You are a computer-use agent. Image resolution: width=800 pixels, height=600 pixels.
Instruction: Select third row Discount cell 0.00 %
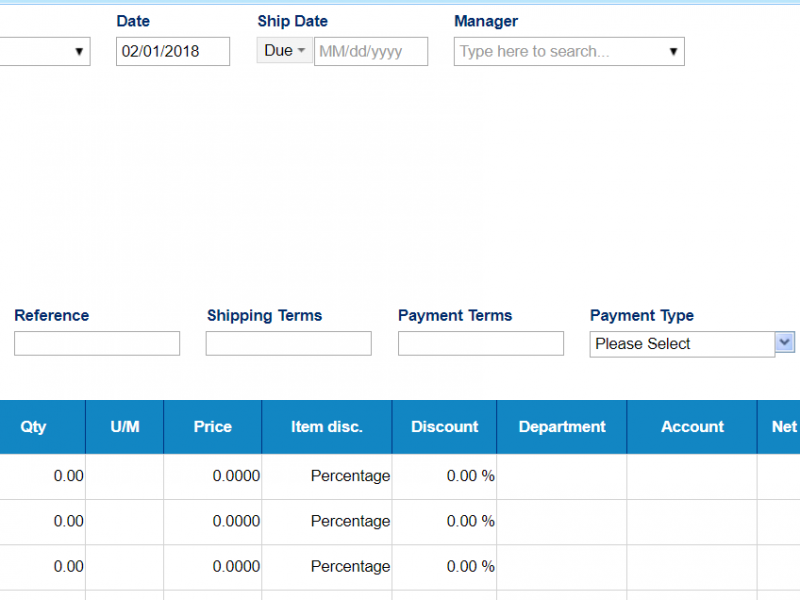pos(444,567)
